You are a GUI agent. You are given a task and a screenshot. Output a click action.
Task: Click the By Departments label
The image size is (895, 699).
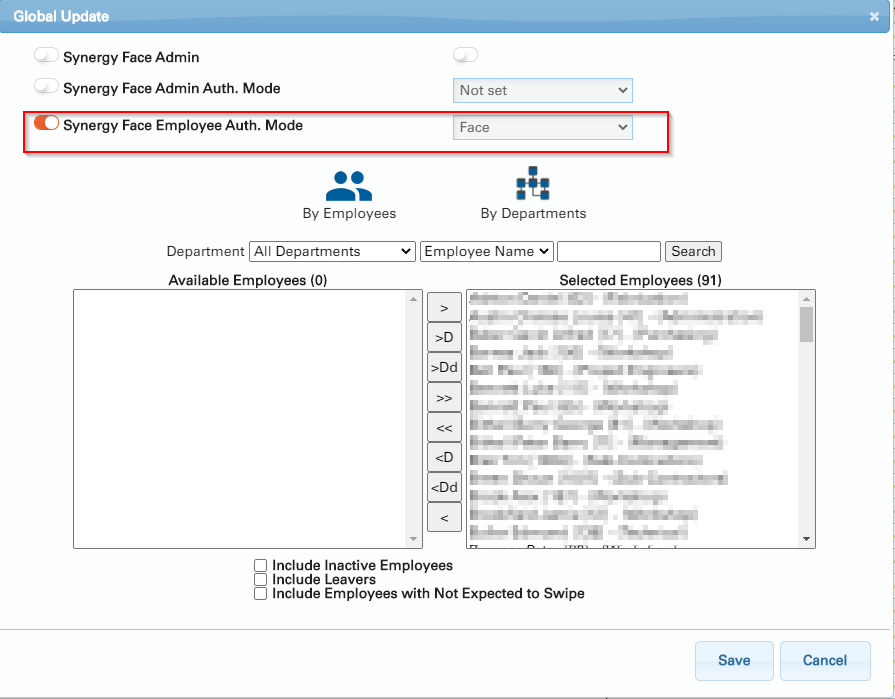click(533, 213)
